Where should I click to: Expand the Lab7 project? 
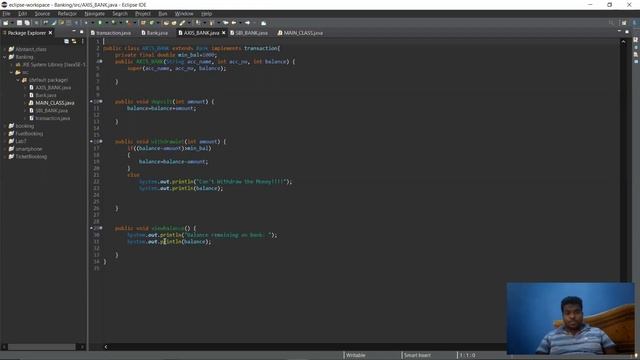coord(5,141)
